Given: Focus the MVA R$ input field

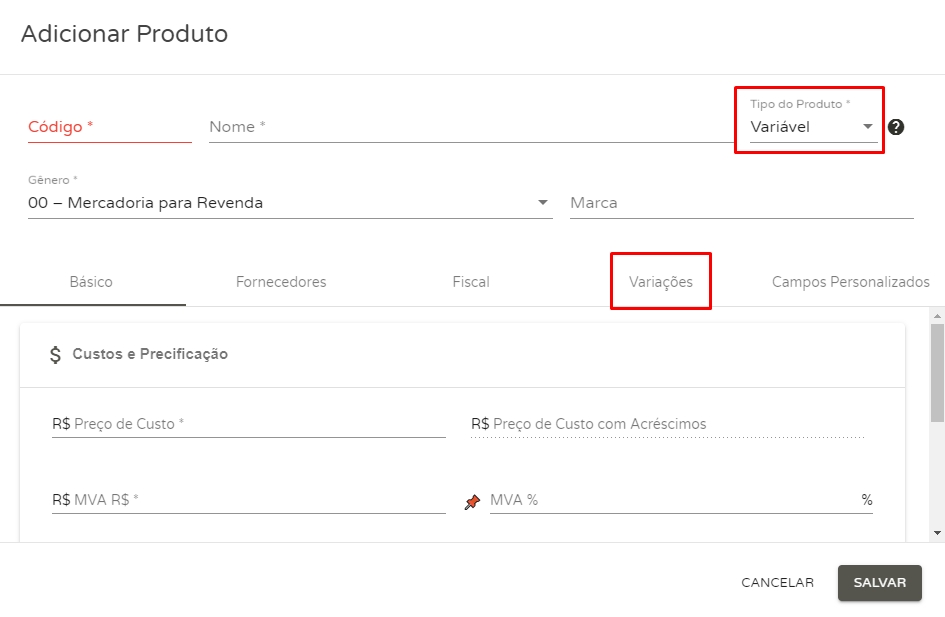Looking at the screenshot, I should click(x=248, y=500).
